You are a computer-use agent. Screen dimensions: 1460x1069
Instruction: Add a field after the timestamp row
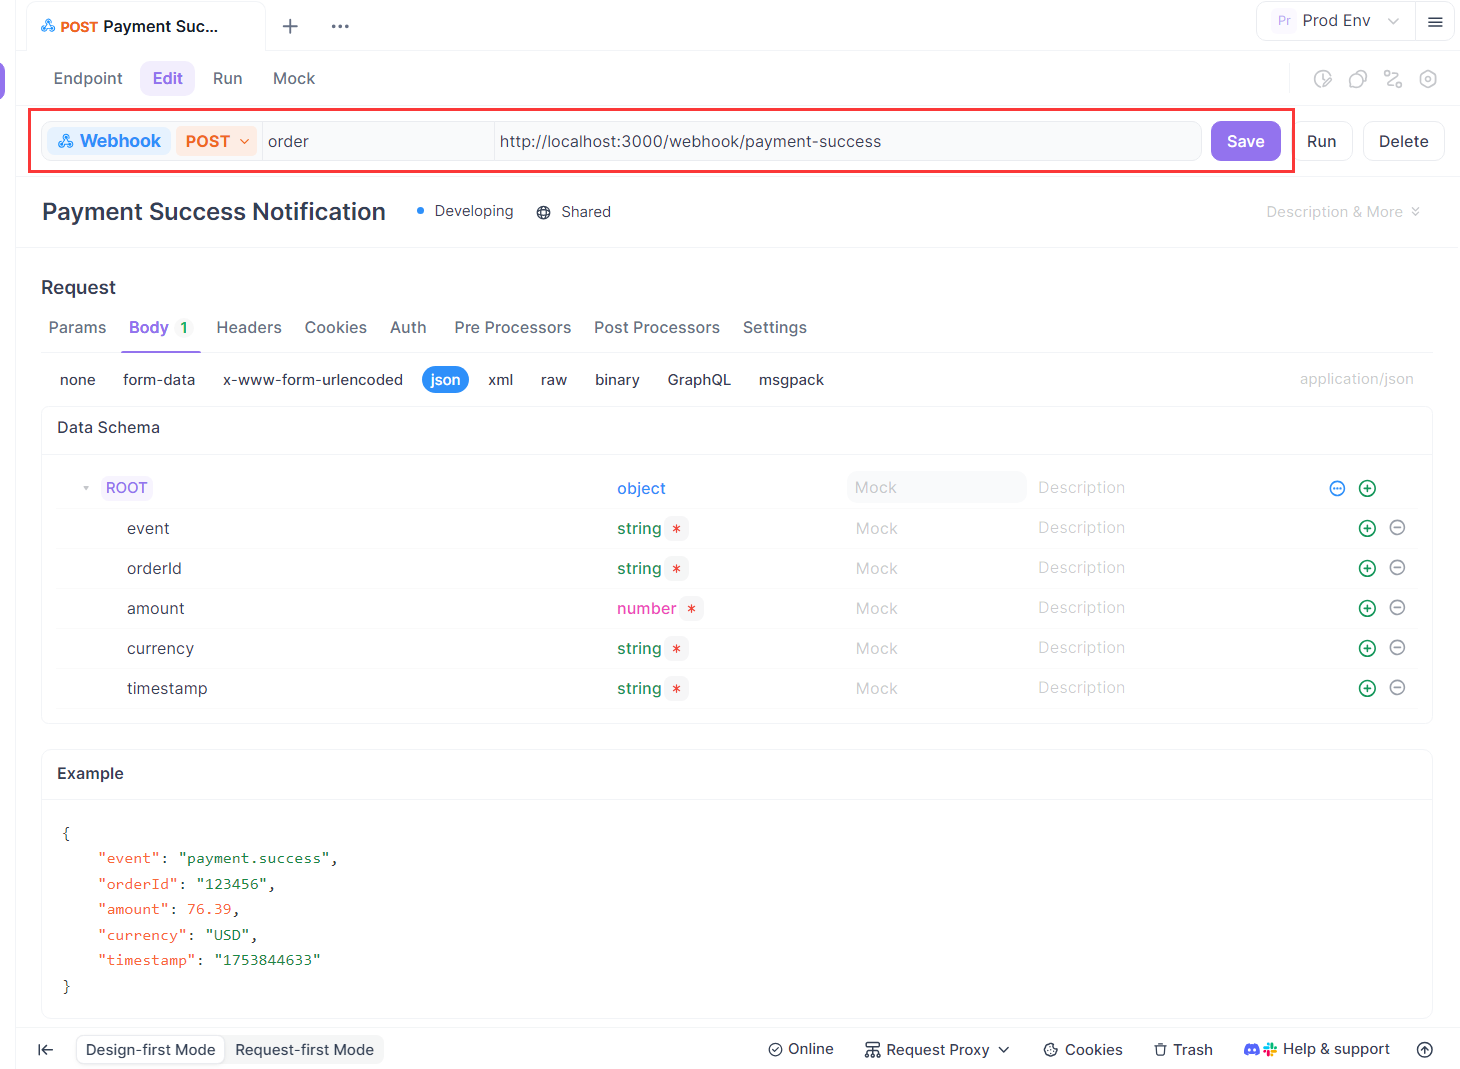coord(1367,688)
